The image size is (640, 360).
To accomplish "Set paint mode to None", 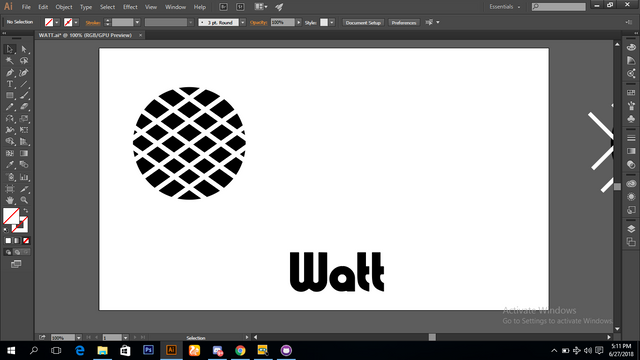I will pos(26,241).
